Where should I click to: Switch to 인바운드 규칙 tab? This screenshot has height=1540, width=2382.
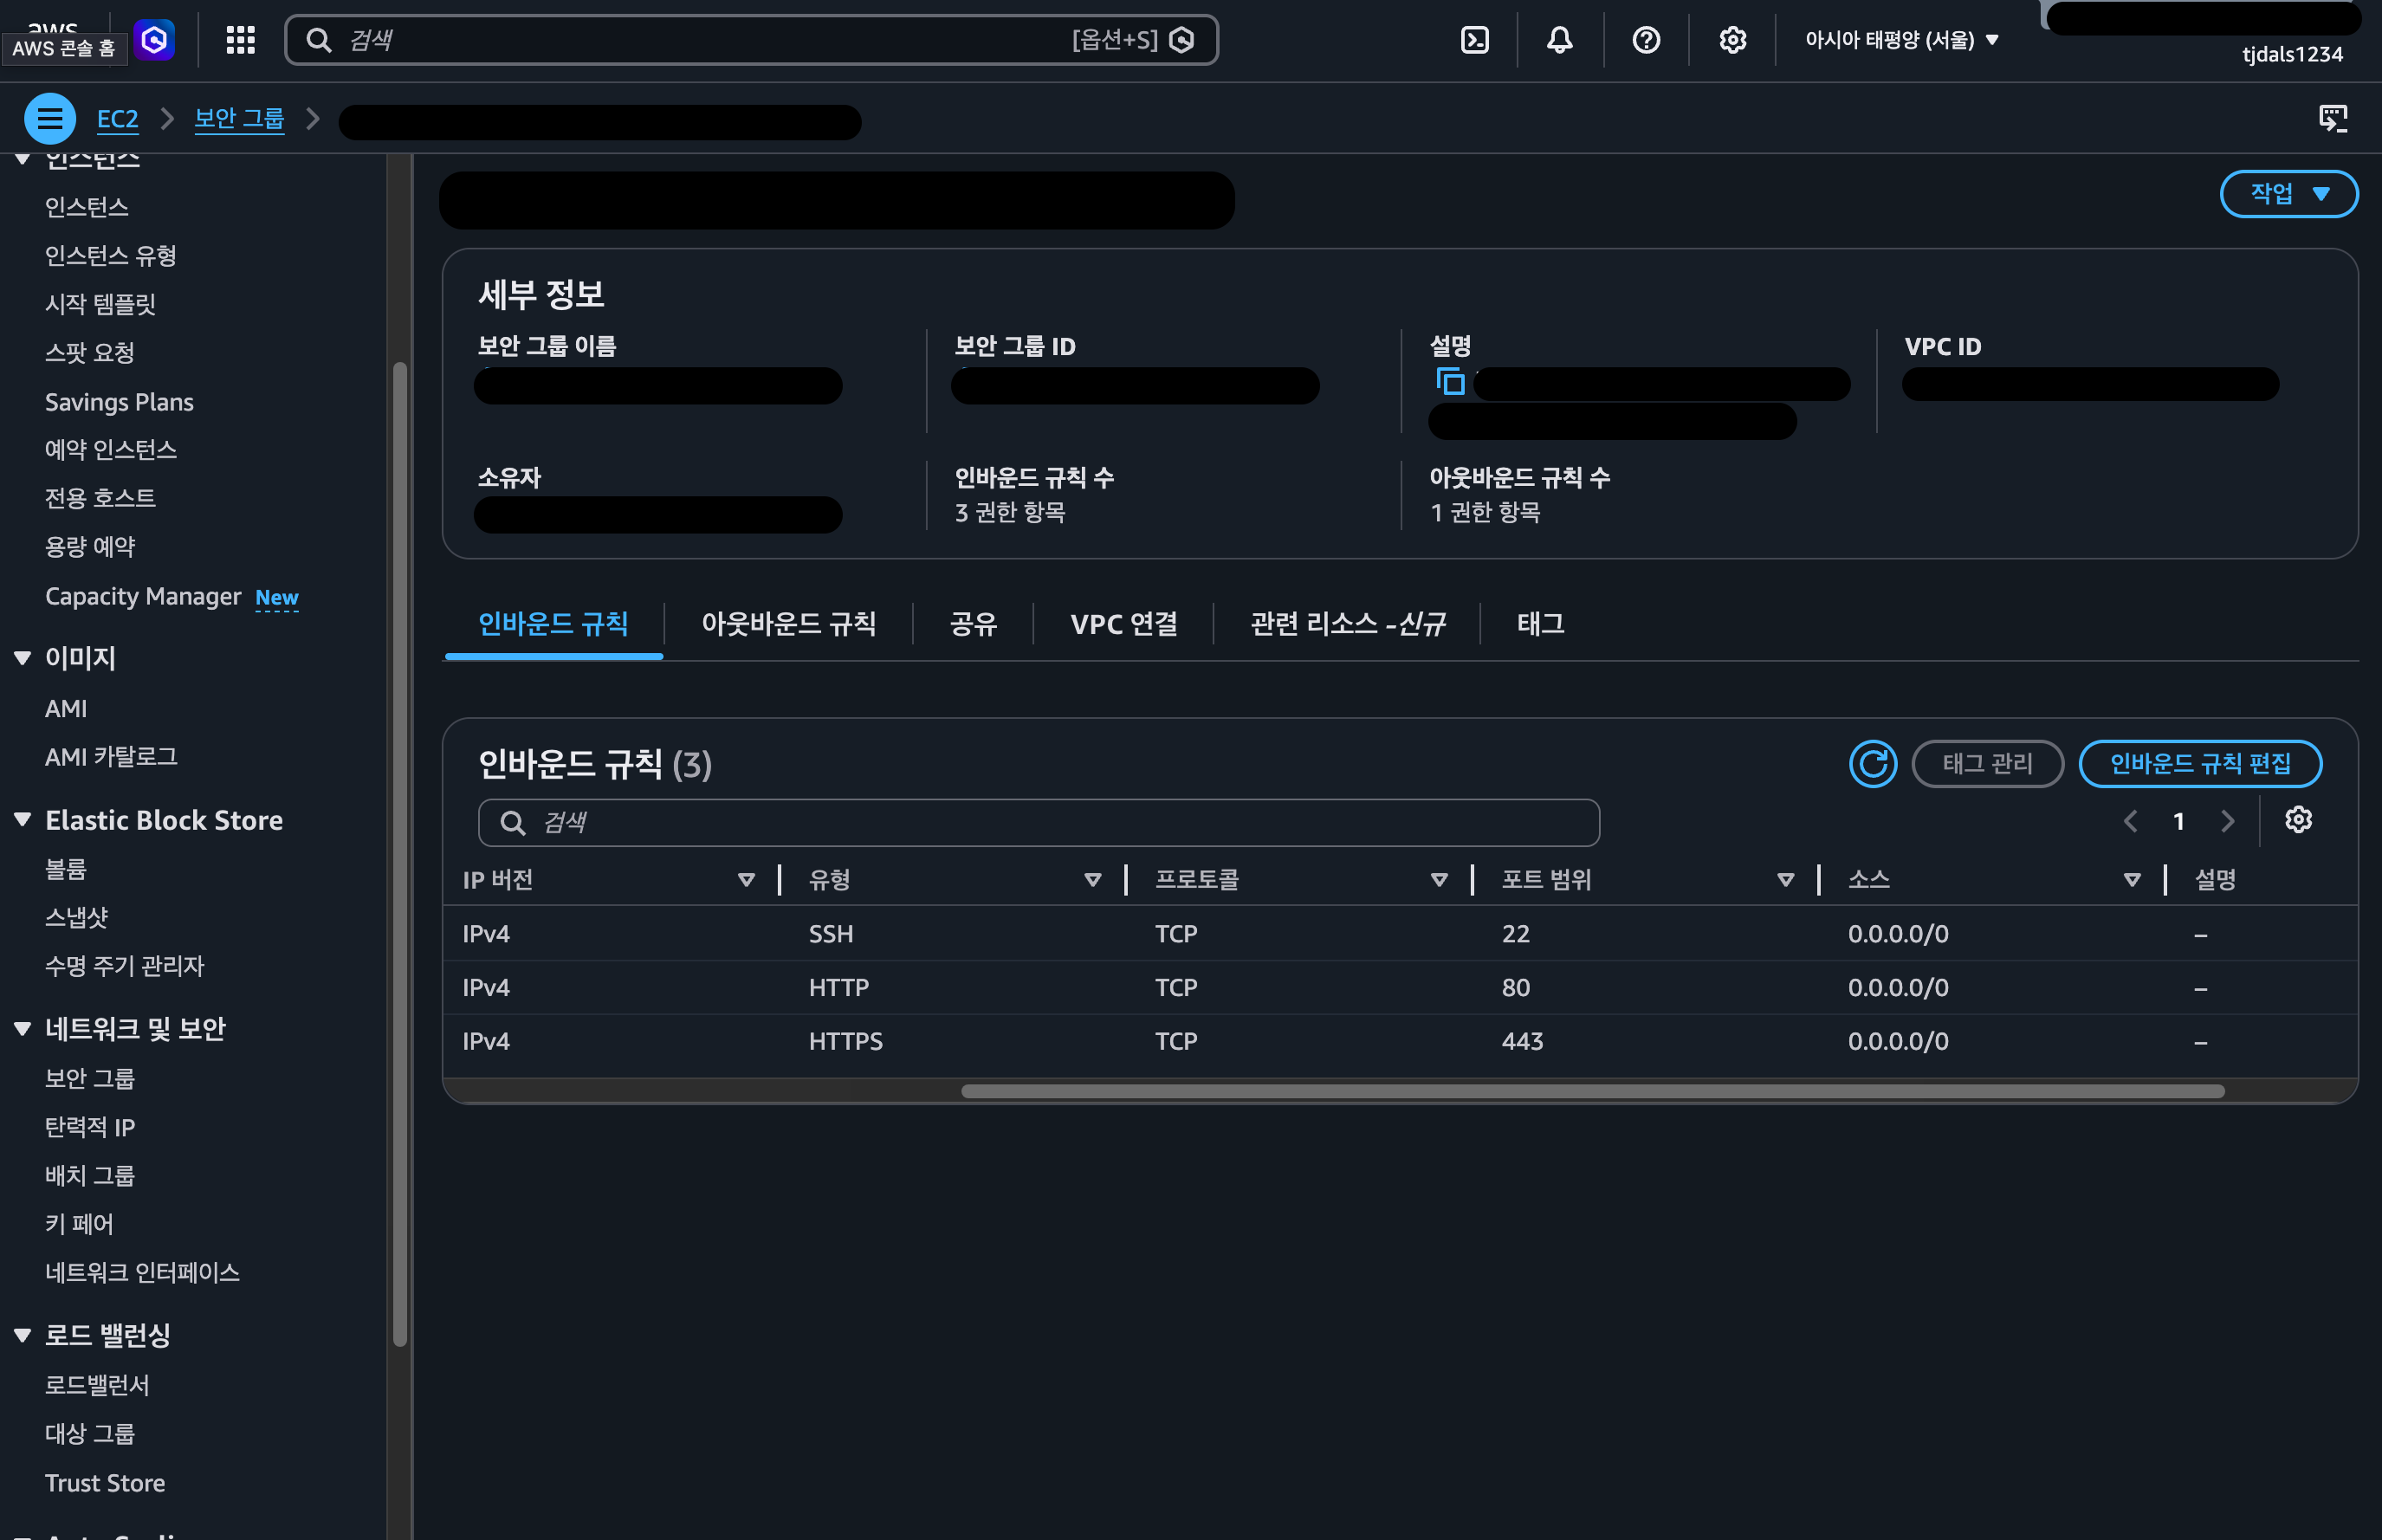coord(553,624)
